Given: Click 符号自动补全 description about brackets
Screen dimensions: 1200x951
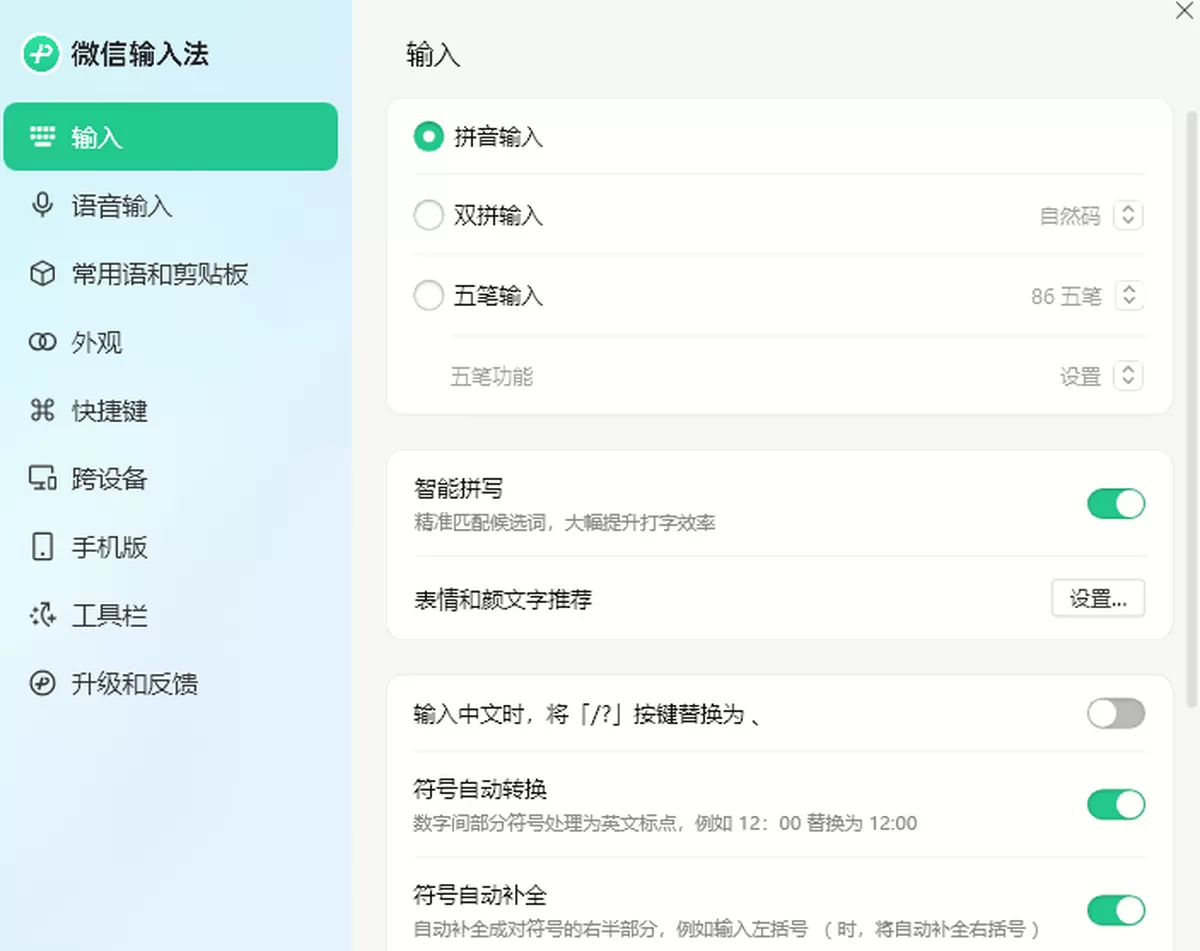Looking at the screenshot, I should pyautogui.click(x=728, y=928).
